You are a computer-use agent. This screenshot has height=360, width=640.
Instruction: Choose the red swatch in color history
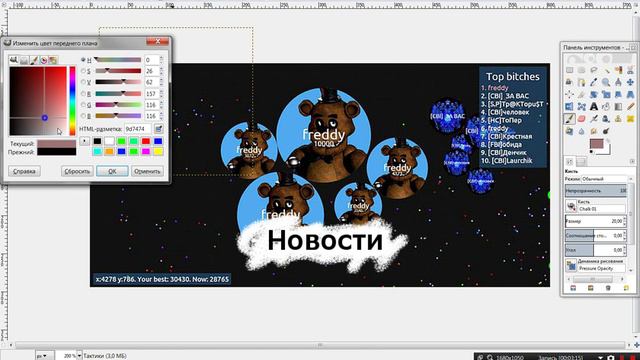(146, 141)
